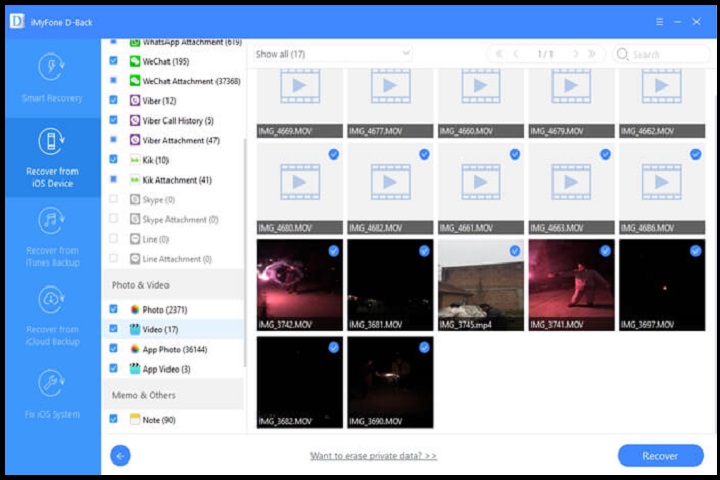Uncheck the WeChat checkbox

[x=113, y=61]
